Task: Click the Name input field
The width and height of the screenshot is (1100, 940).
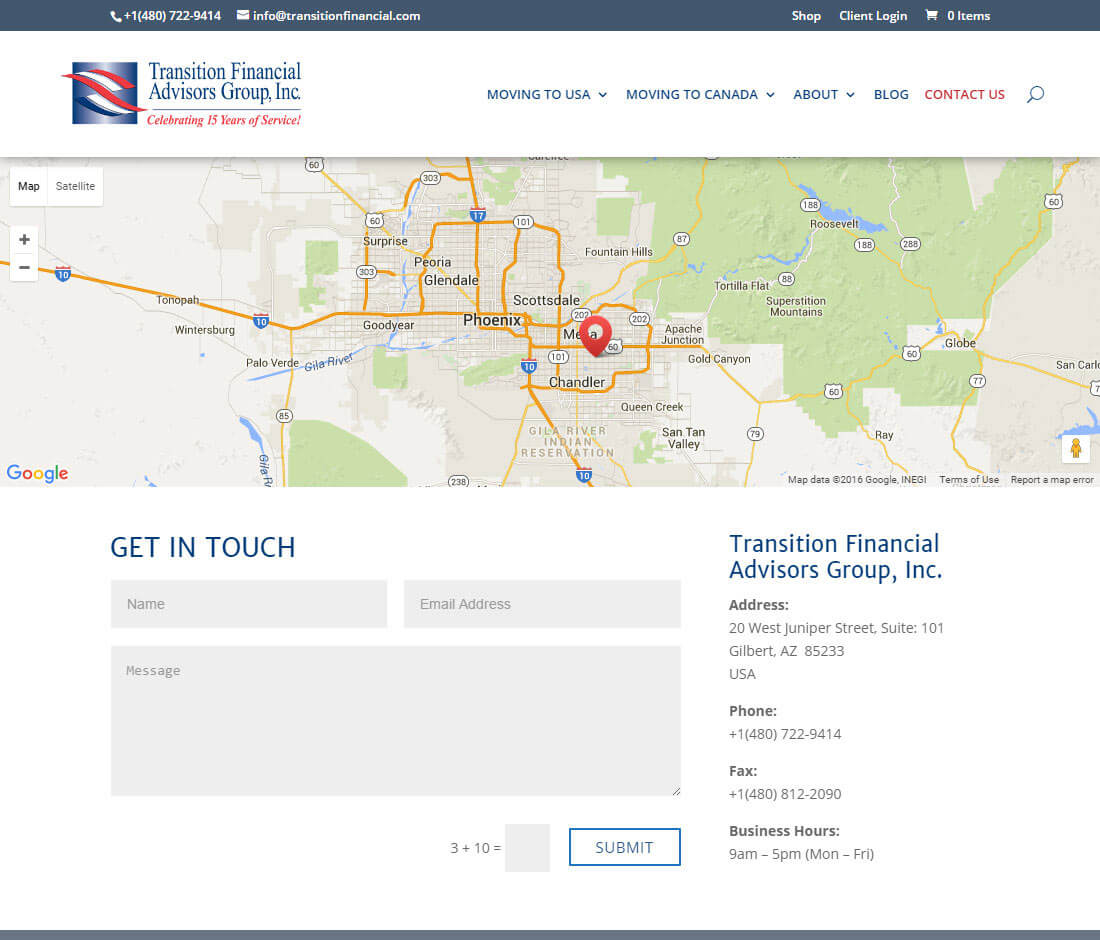Action: click(x=249, y=604)
